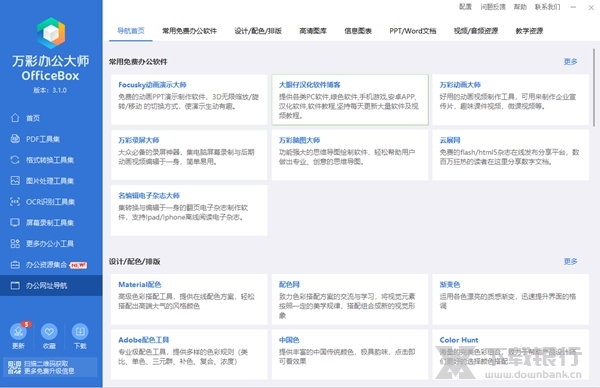Screen dimensions: 600x388
Task: Open the 万彩脑图大师 link
Action: (x=300, y=140)
